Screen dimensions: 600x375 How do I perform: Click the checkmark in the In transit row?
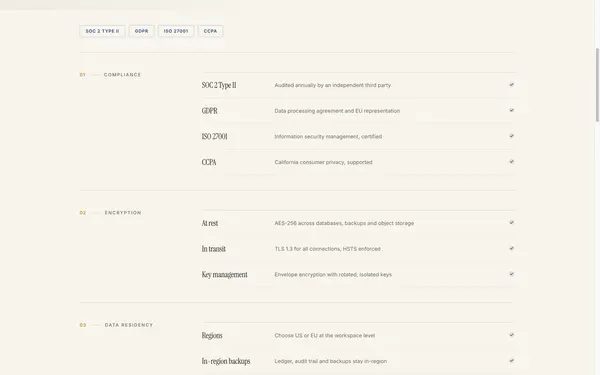pos(512,248)
